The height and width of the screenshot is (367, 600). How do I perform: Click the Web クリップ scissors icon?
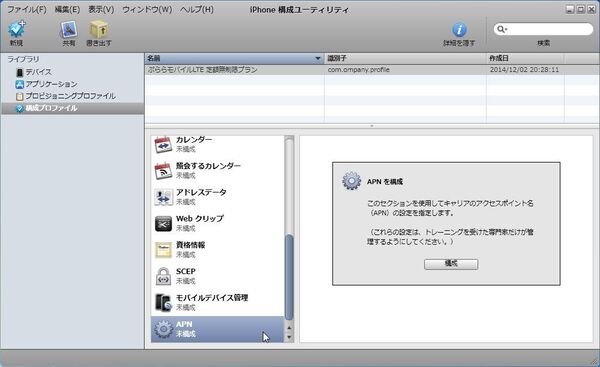click(163, 223)
